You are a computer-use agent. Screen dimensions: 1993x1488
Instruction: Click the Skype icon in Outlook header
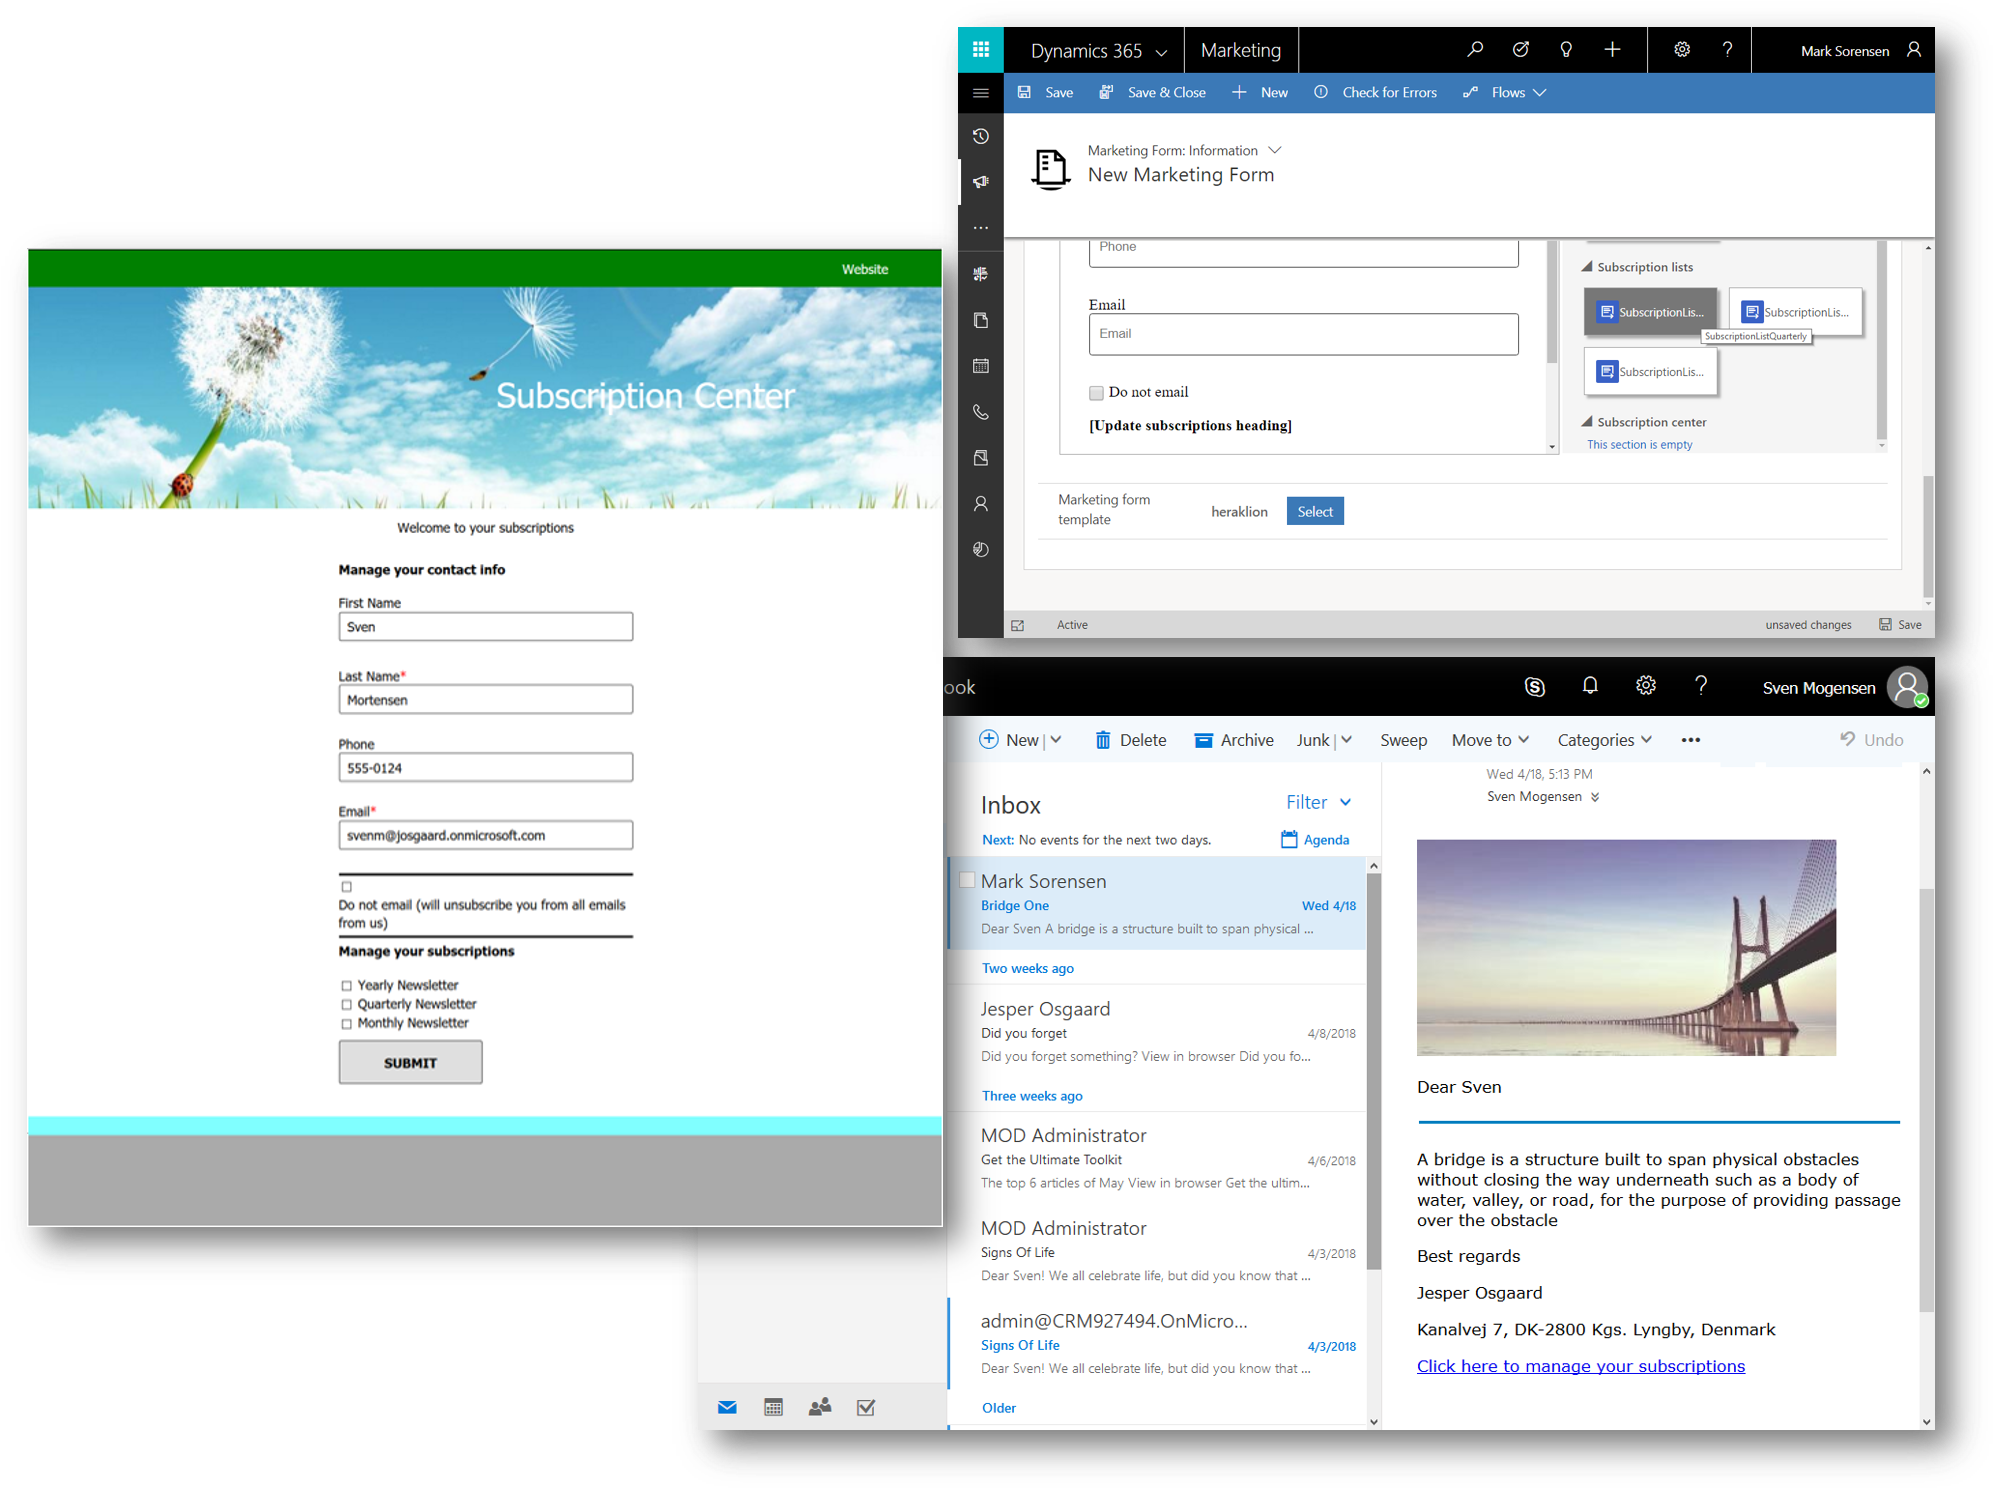[x=1535, y=686]
